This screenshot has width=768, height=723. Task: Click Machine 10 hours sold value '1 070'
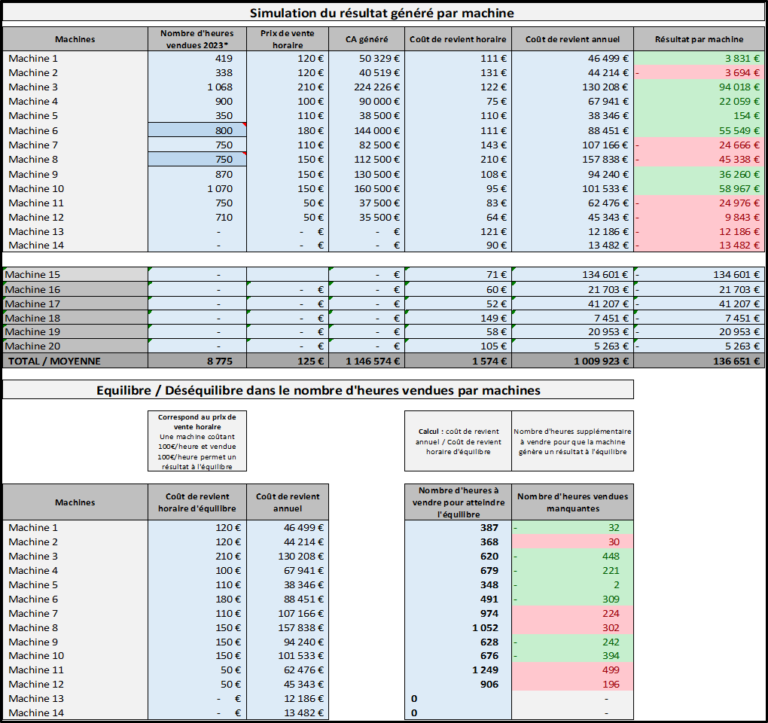point(197,189)
